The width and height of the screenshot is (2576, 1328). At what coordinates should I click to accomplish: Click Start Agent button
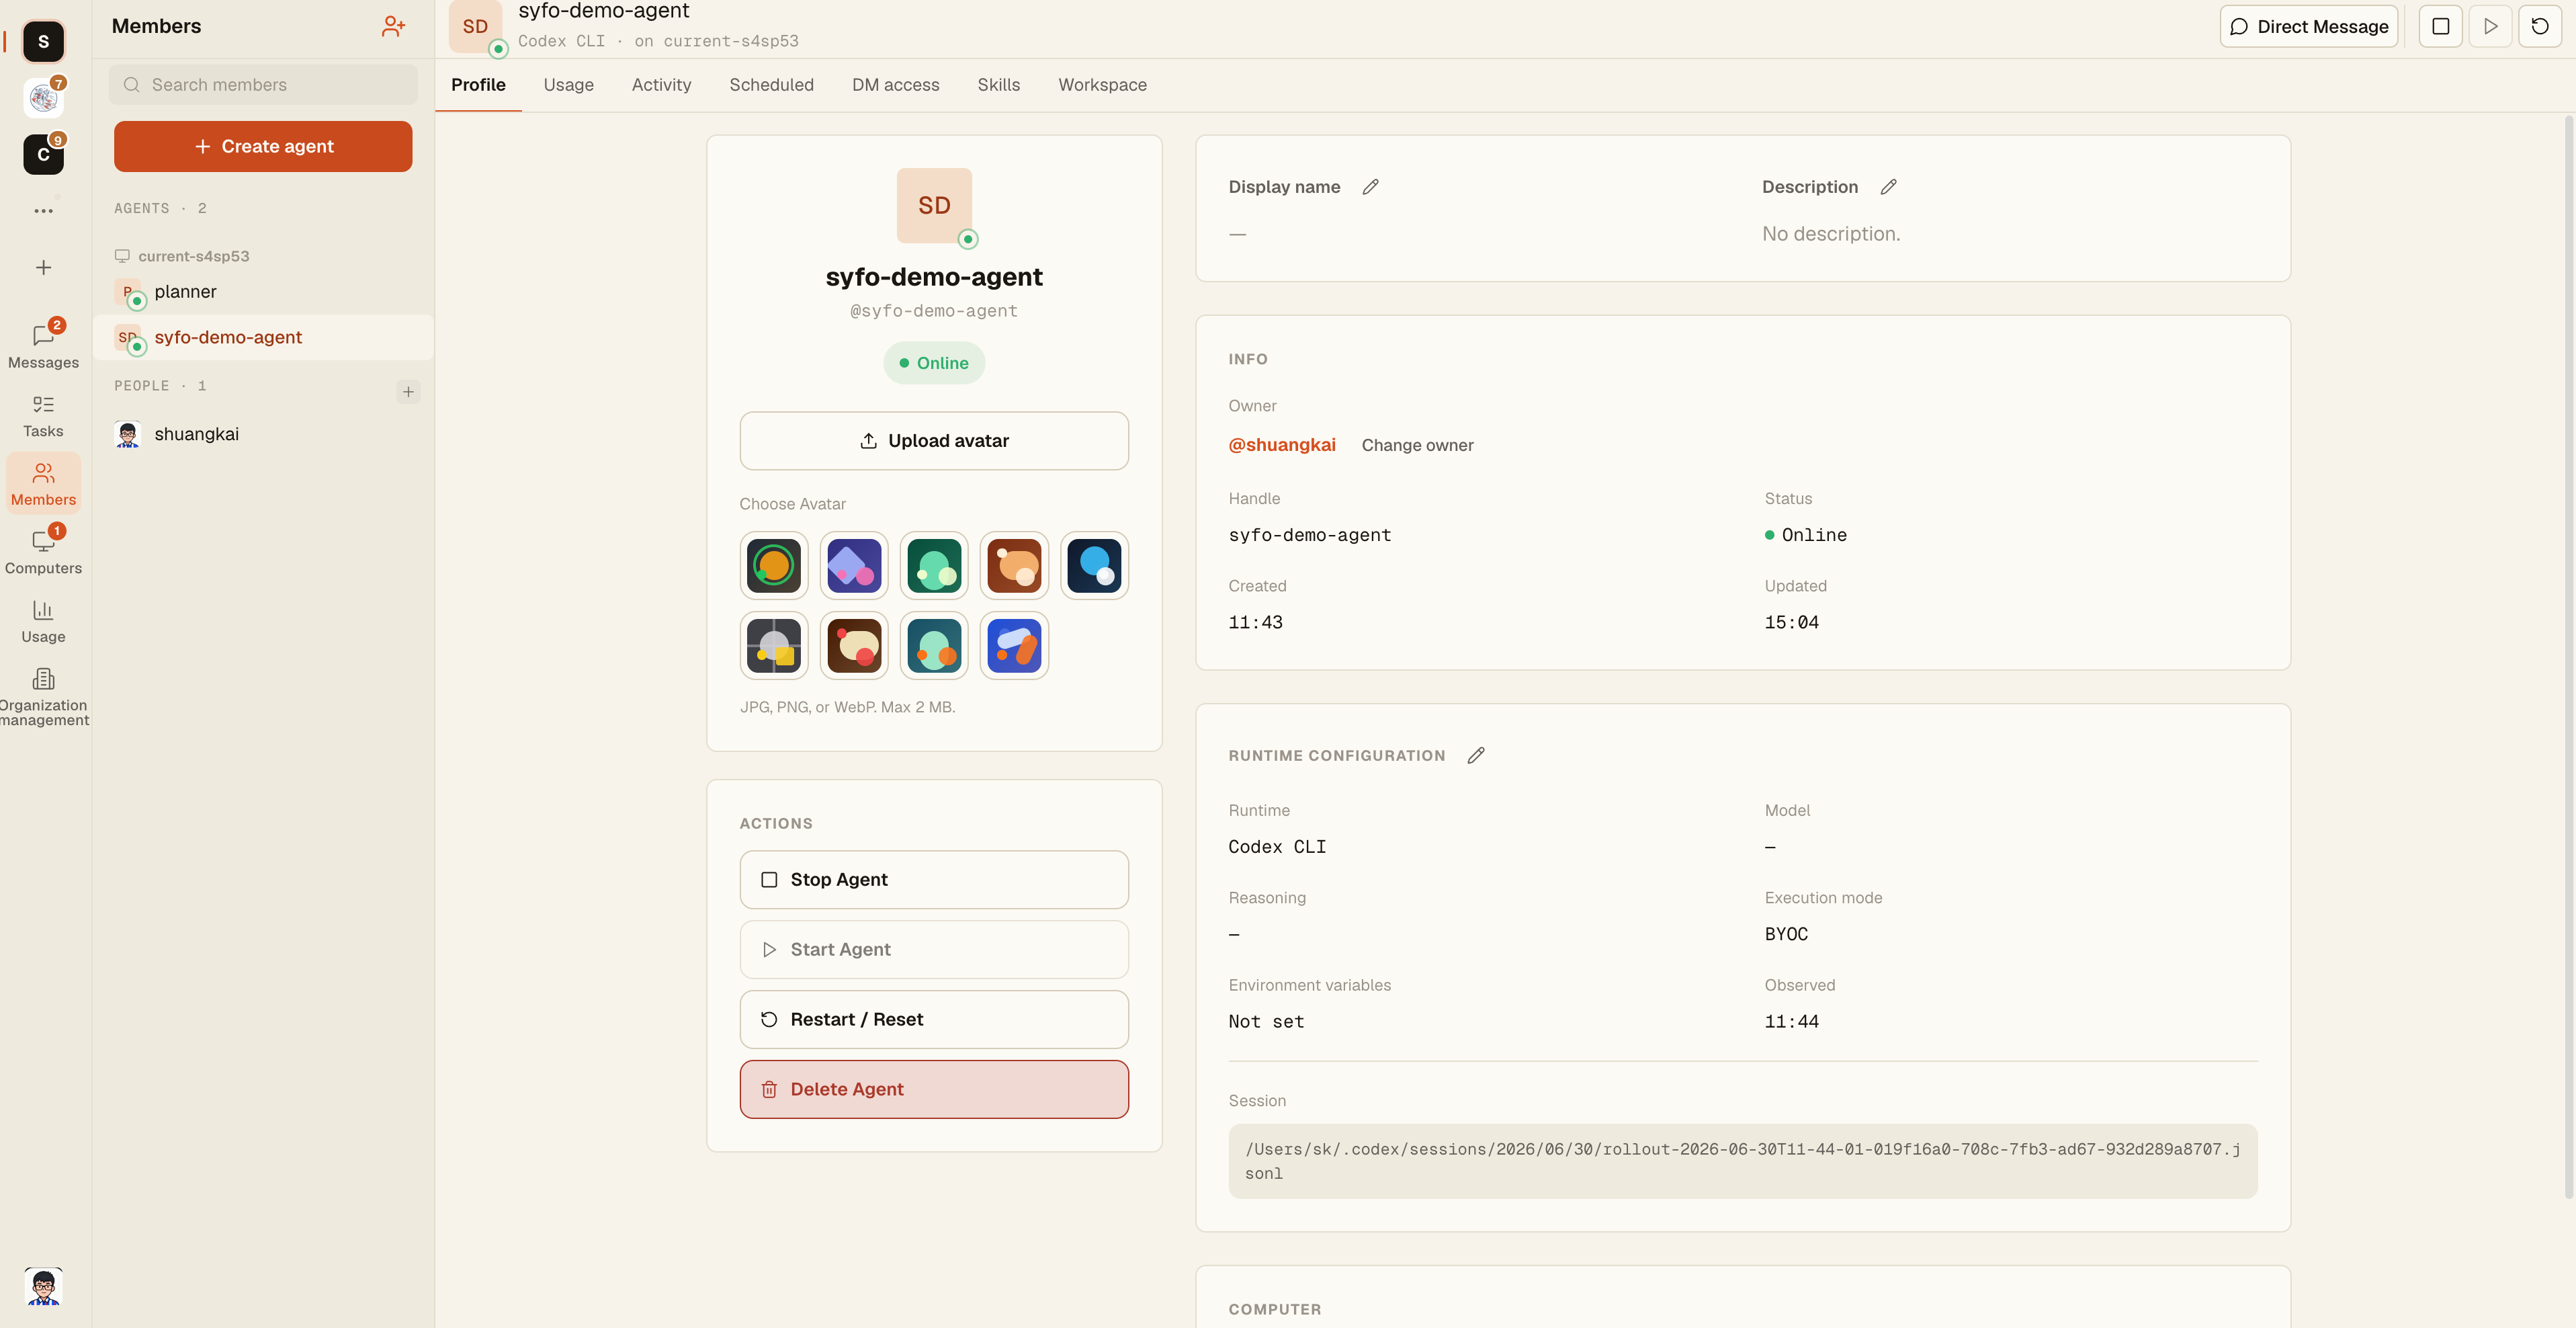point(934,949)
